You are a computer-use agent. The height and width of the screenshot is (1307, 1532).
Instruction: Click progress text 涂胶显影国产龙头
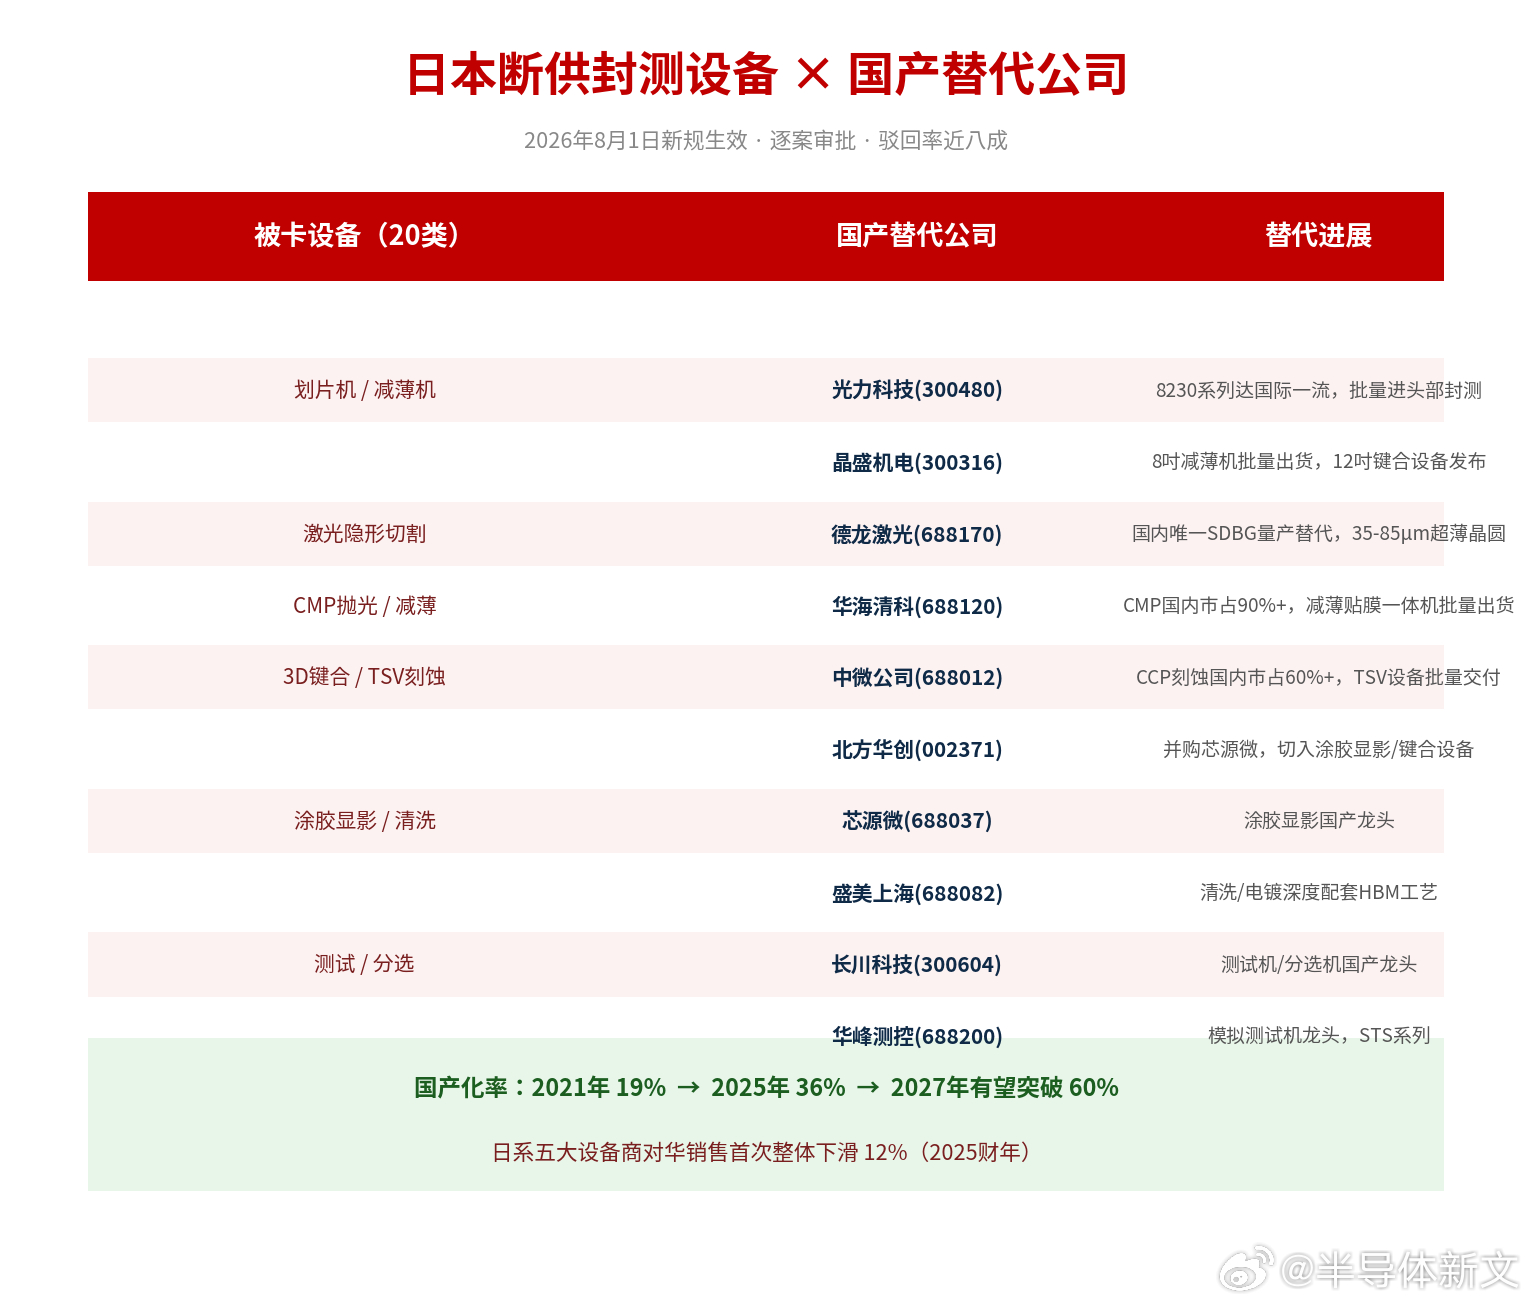coord(1318,821)
